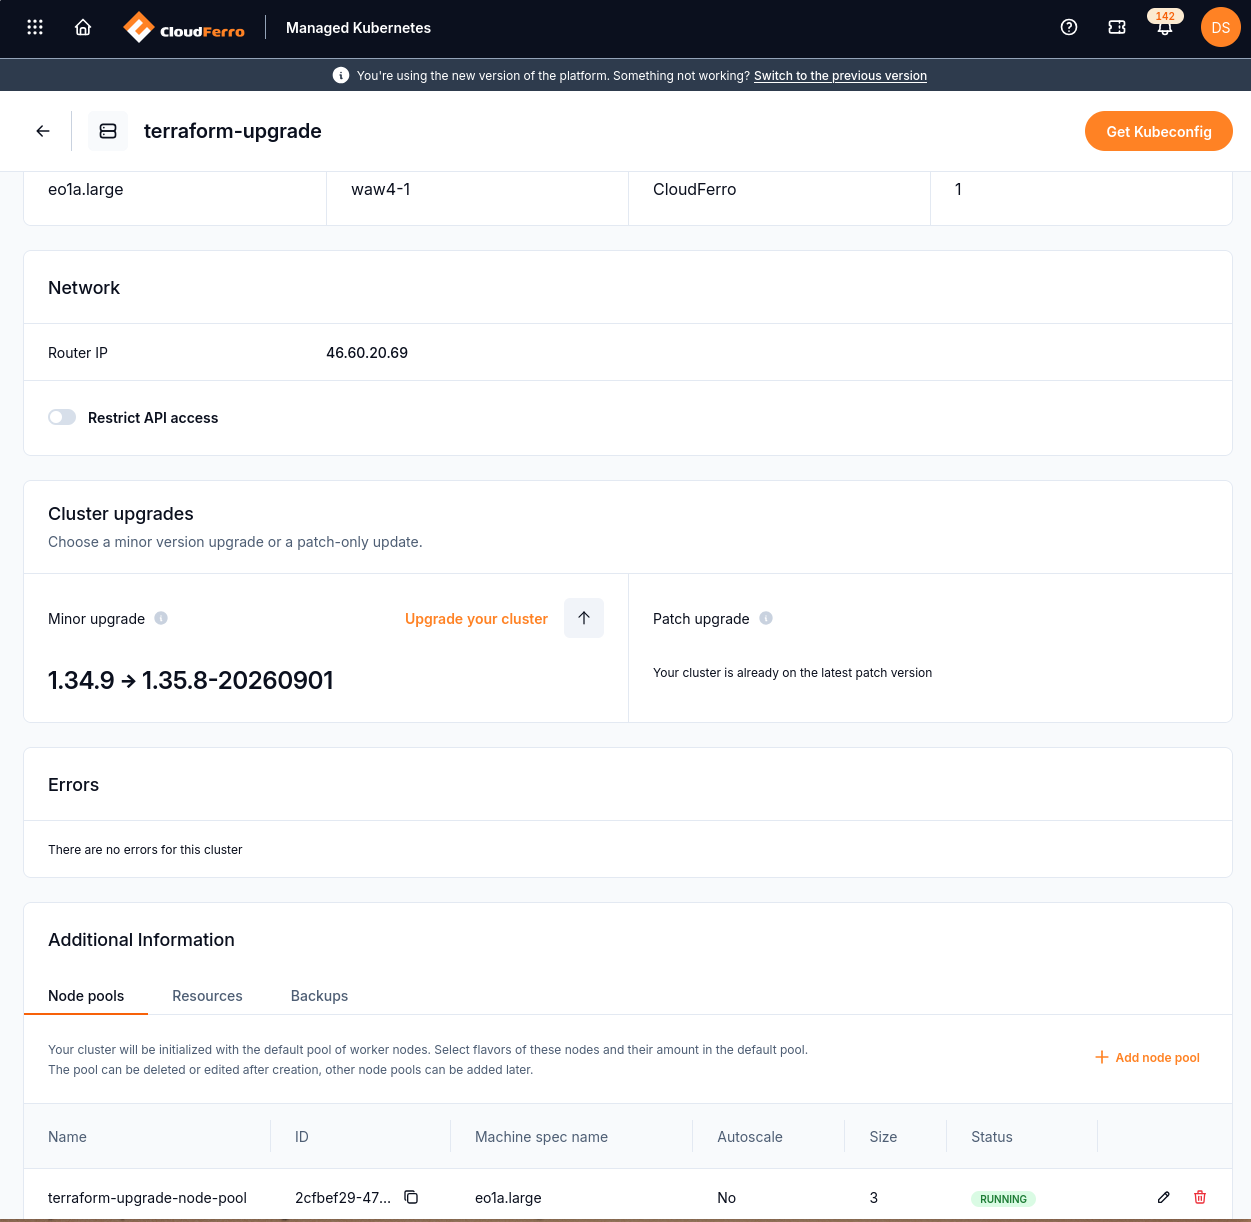Screen dimensions: 1251x1222
Task: Show the Patch upgrade info tooltip icon
Action: tap(766, 618)
